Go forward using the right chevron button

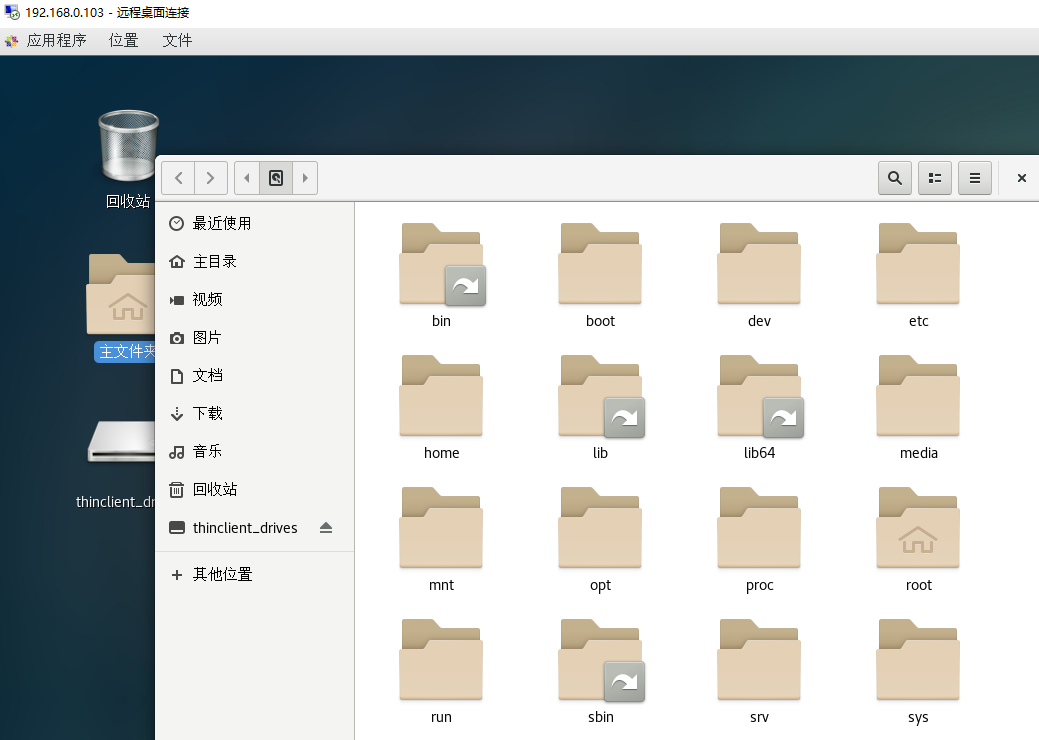(x=210, y=178)
